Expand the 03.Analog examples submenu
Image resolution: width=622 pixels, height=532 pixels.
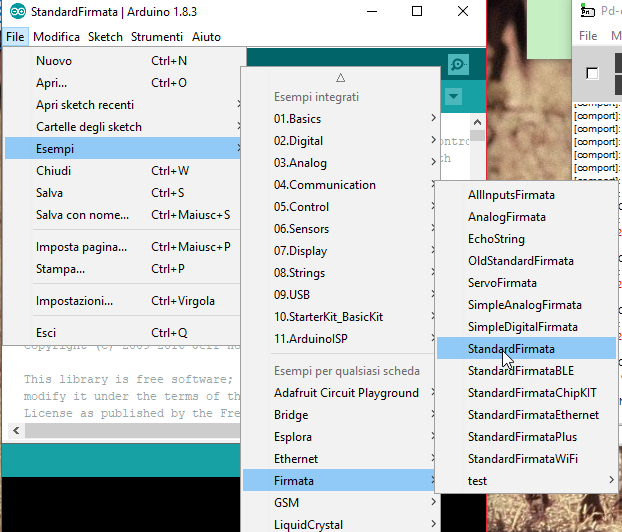pyautogui.click(x=340, y=163)
